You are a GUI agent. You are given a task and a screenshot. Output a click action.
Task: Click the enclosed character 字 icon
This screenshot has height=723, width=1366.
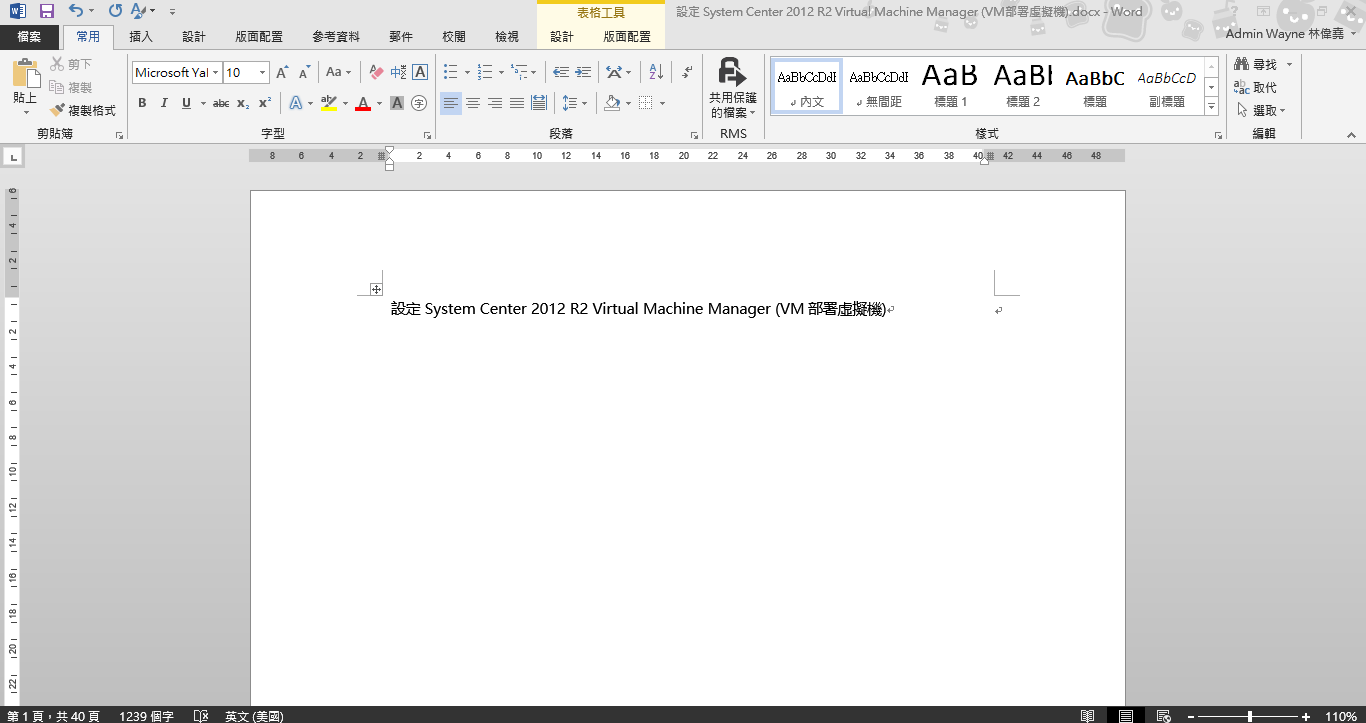coord(419,103)
